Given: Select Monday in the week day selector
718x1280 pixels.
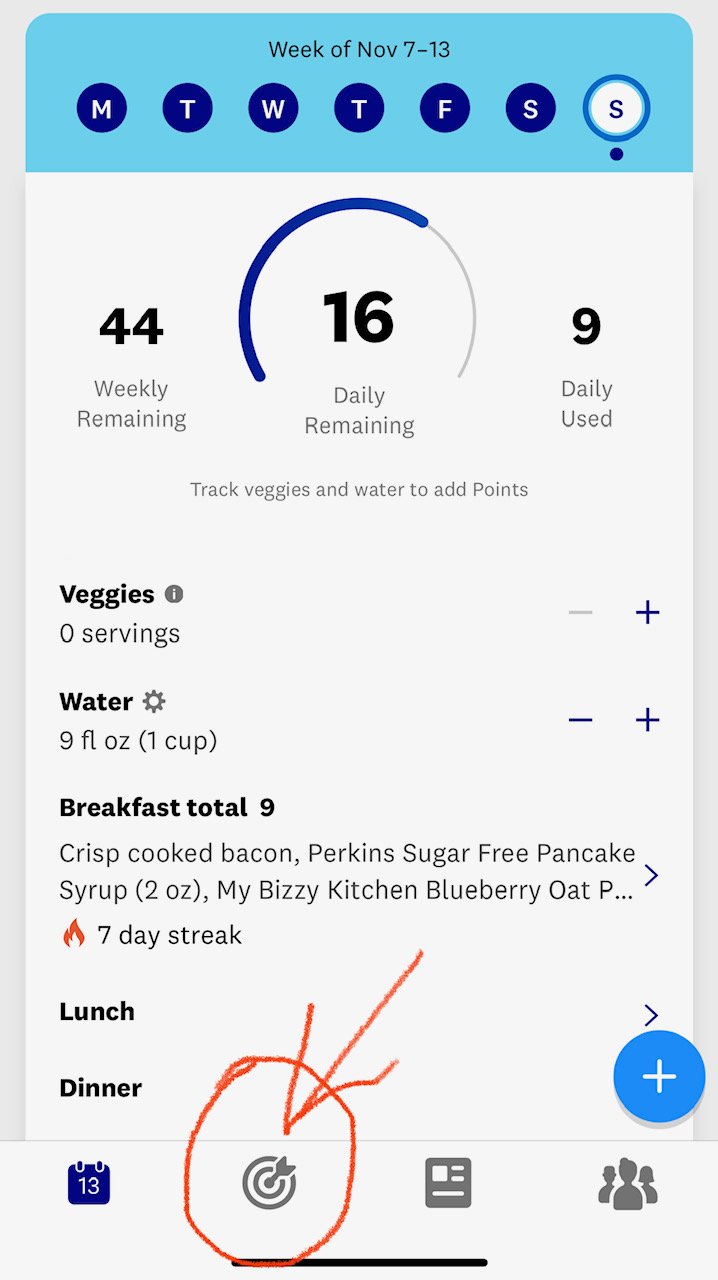Looking at the screenshot, I should 101,108.
